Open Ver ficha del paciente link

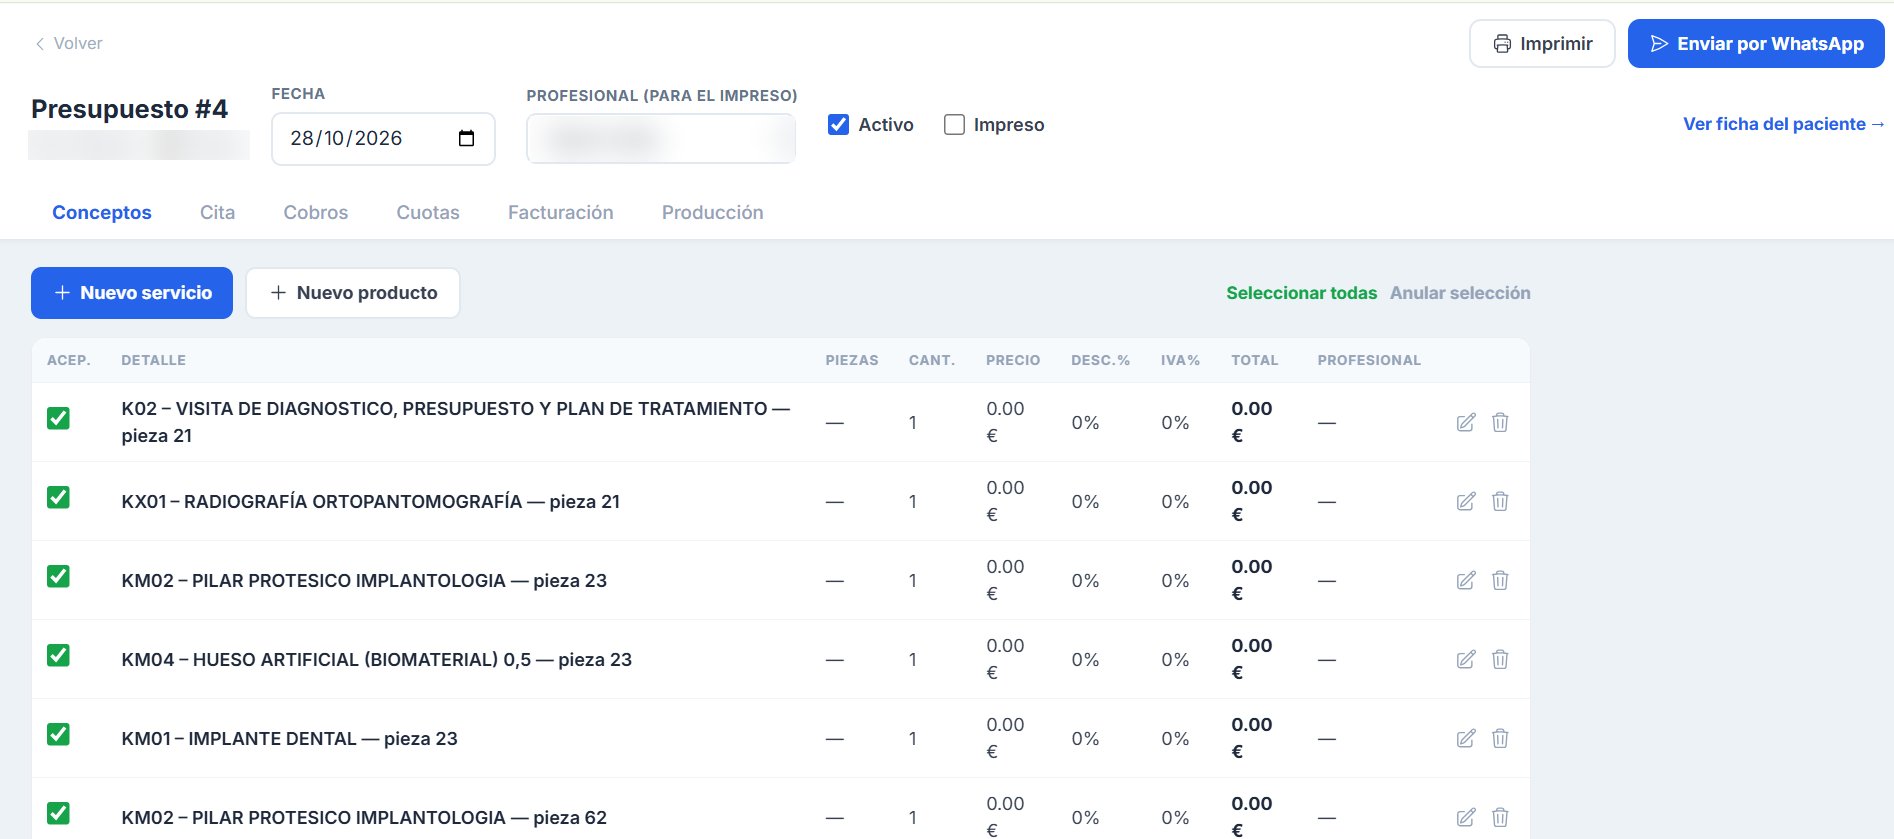point(1784,124)
